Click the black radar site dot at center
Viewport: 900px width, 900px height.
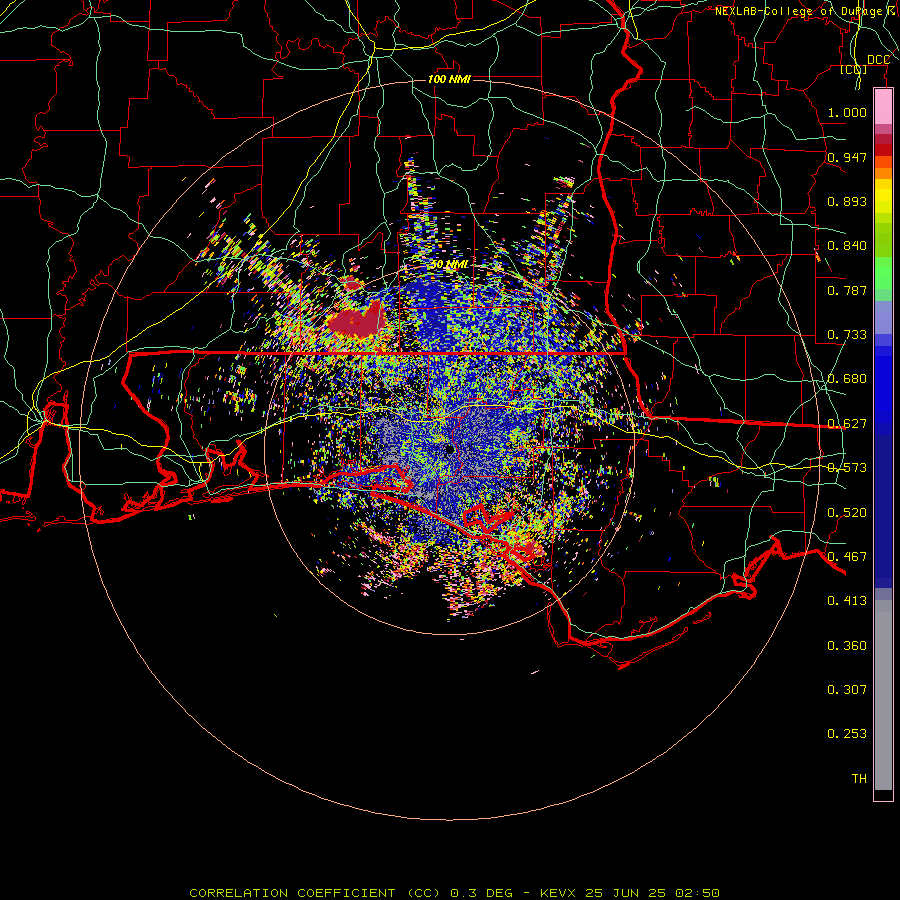pyautogui.click(x=450, y=449)
